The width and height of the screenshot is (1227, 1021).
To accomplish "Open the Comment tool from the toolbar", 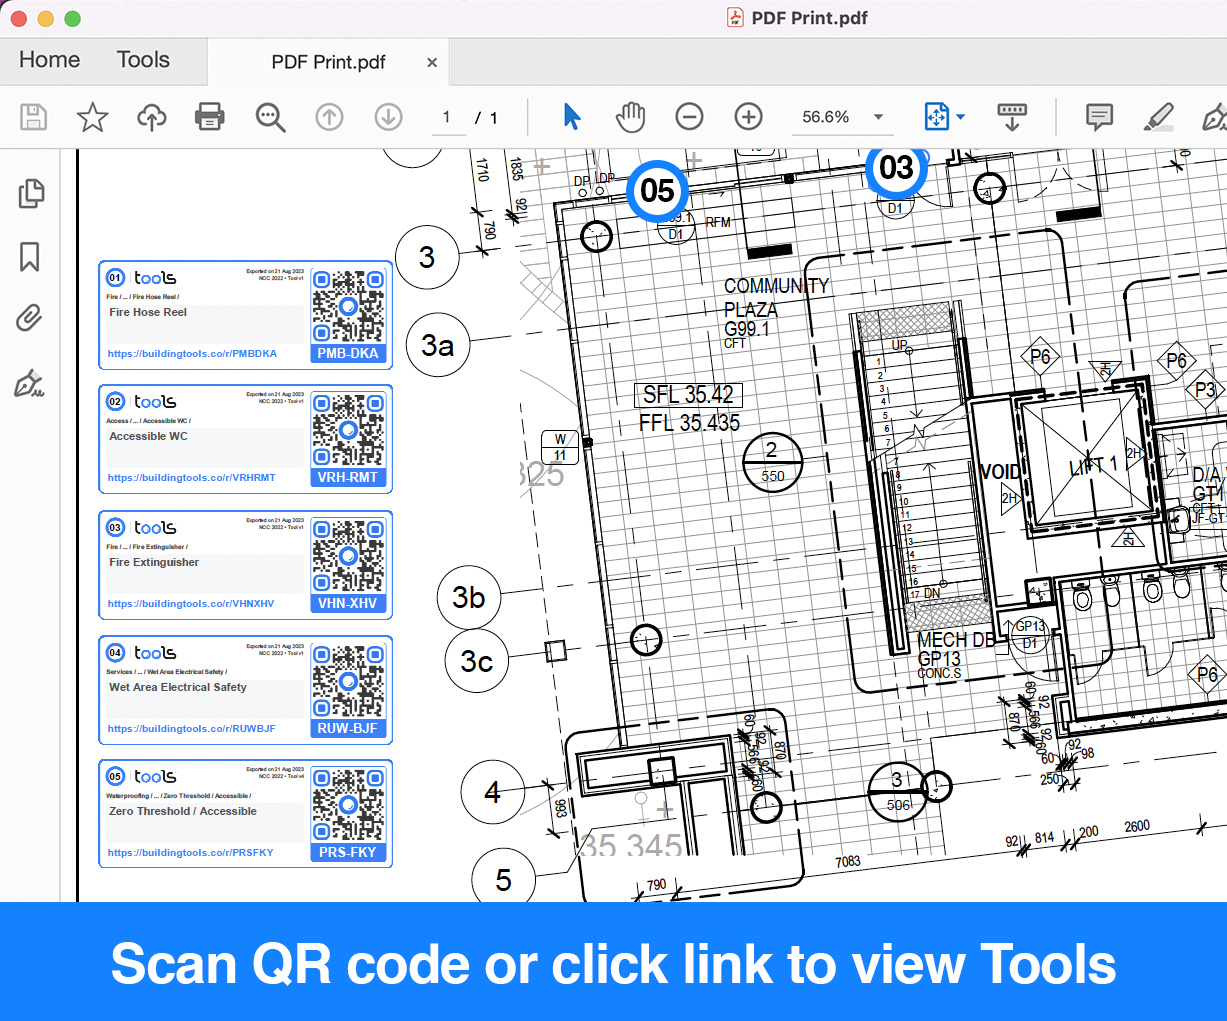I will click(1098, 117).
